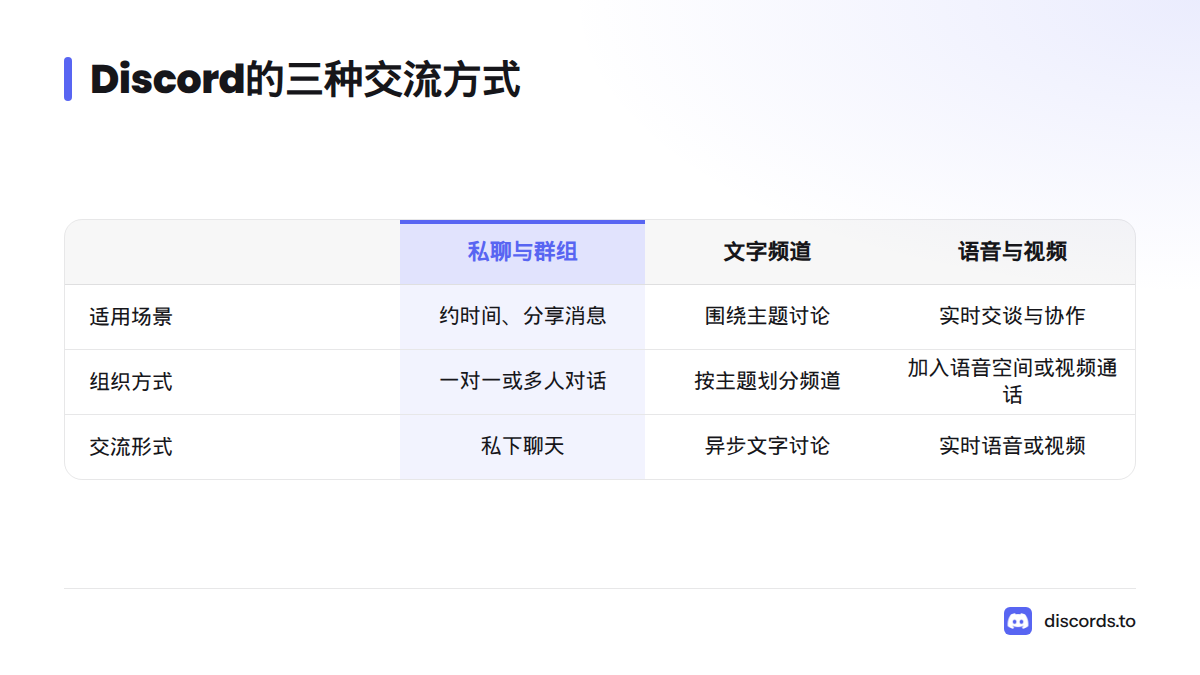The image size is (1200, 675).
Task: Click the 交流形式 row label
Action: coord(131,447)
